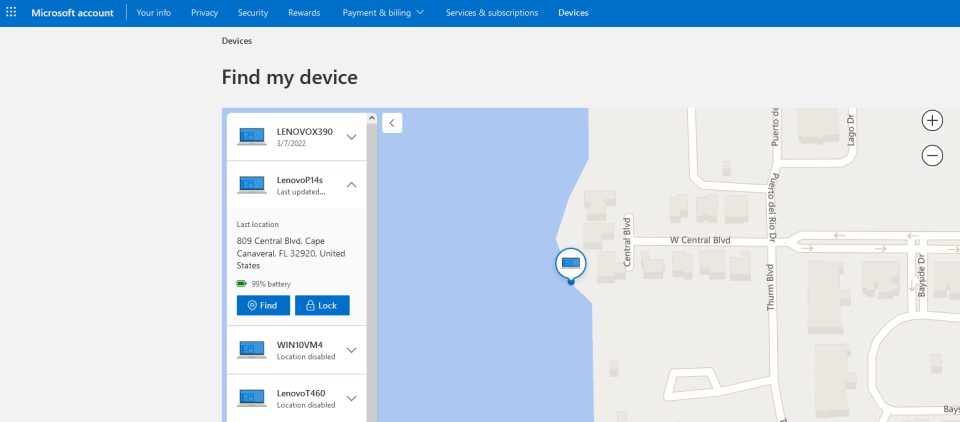This screenshot has height=422, width=960.
Task: Zoom out on the map
Action: pos(932,155)
